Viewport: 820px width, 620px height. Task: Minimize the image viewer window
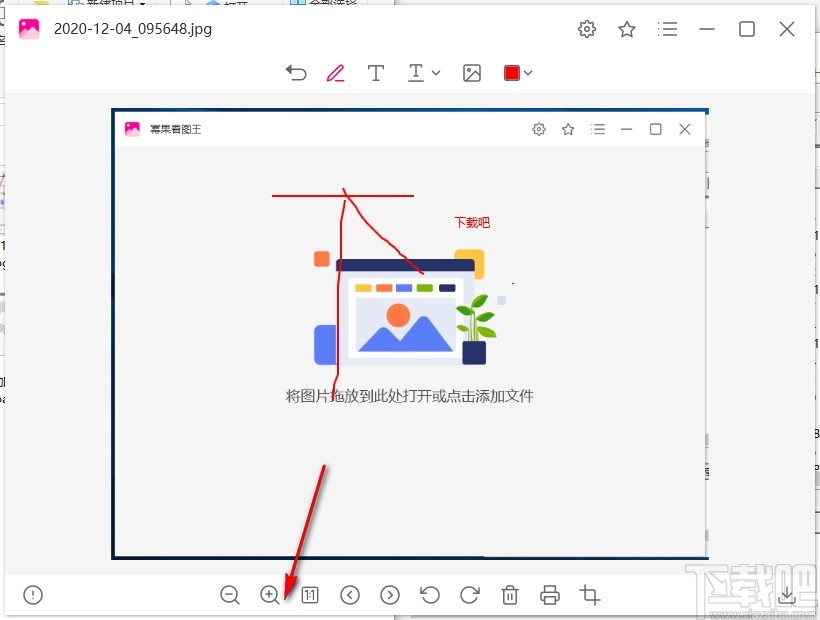[x=707, y=29]
